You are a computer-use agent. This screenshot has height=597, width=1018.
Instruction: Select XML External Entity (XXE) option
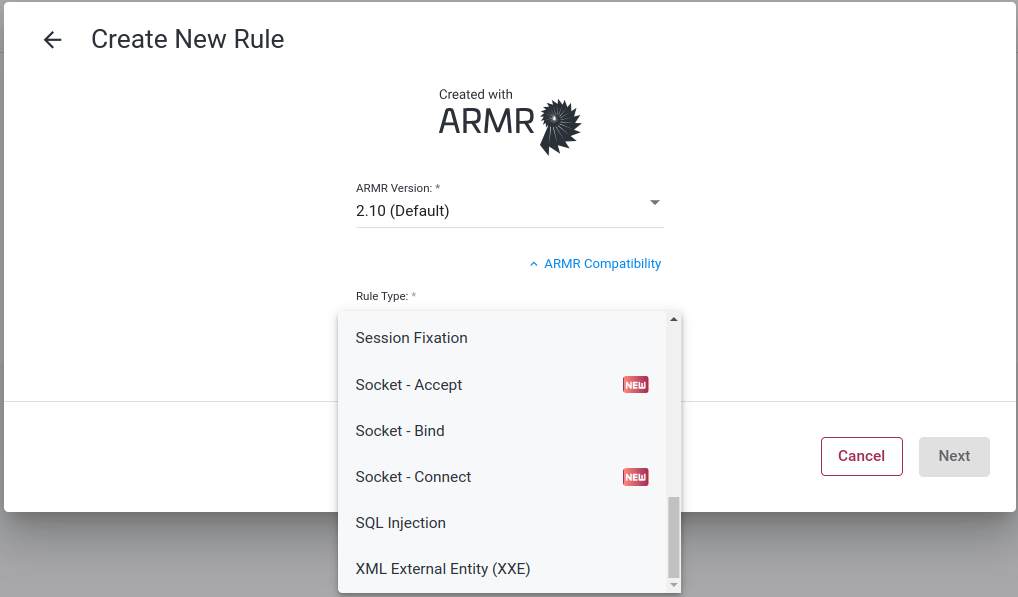(503, 569)
